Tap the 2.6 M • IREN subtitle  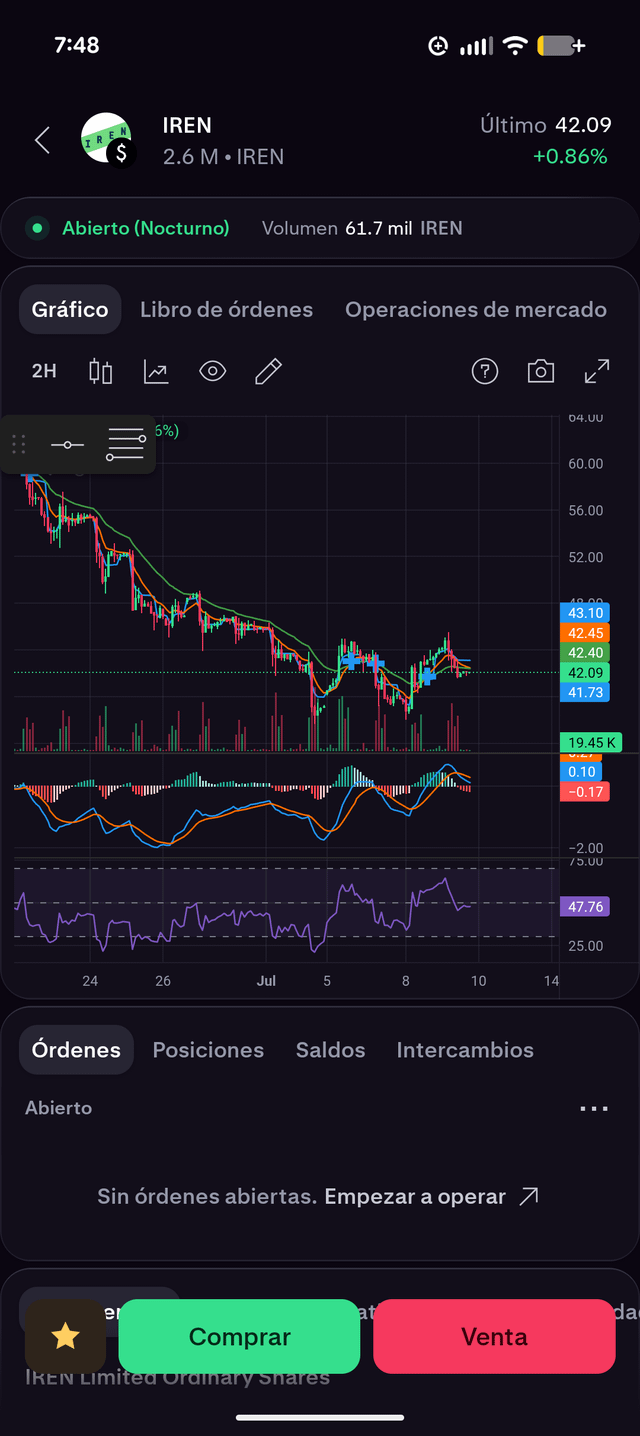coord(223,157)
